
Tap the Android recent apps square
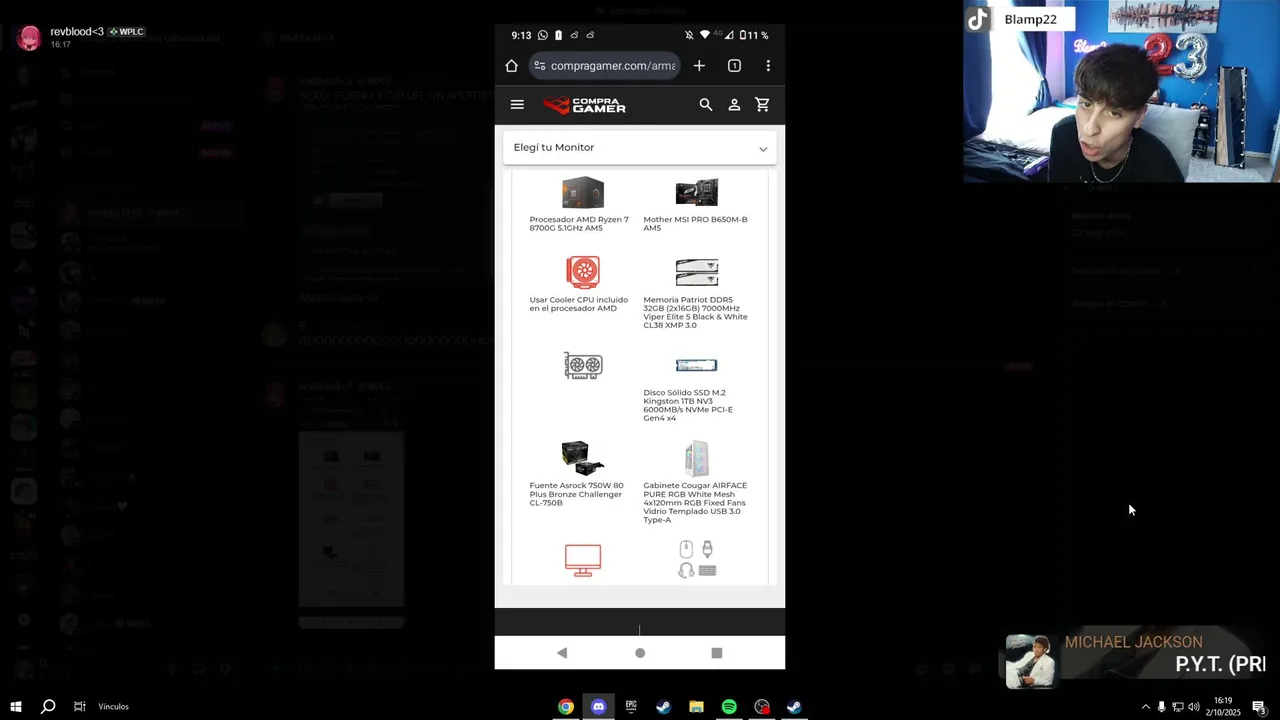pos(717,653)
